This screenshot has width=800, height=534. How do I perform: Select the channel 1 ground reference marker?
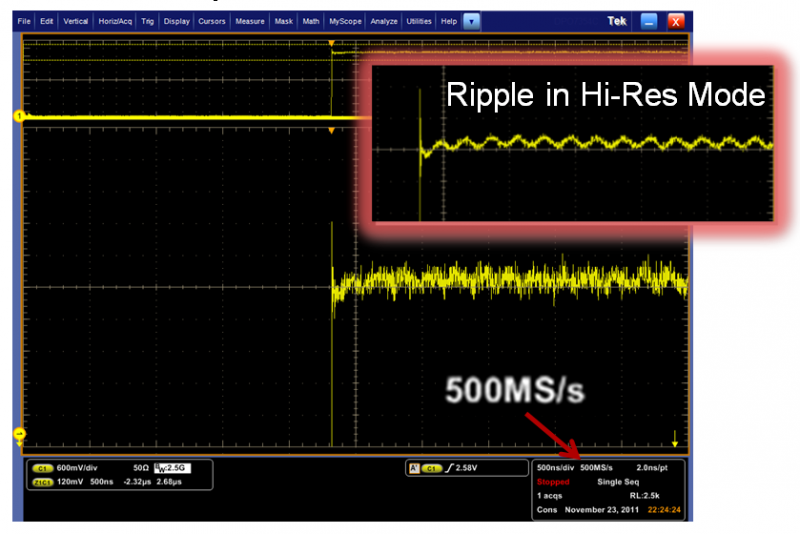[x=18, y=117]
